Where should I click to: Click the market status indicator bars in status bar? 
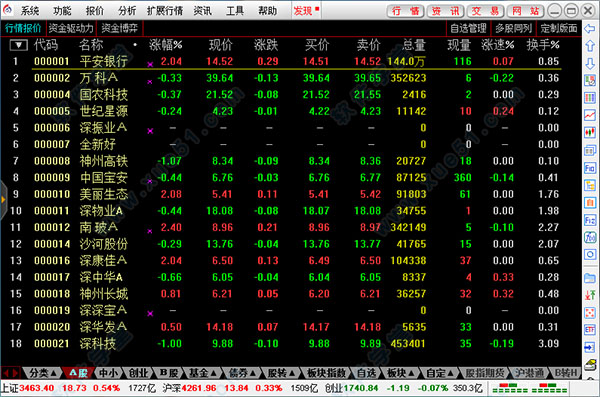(x=530, y=388)
